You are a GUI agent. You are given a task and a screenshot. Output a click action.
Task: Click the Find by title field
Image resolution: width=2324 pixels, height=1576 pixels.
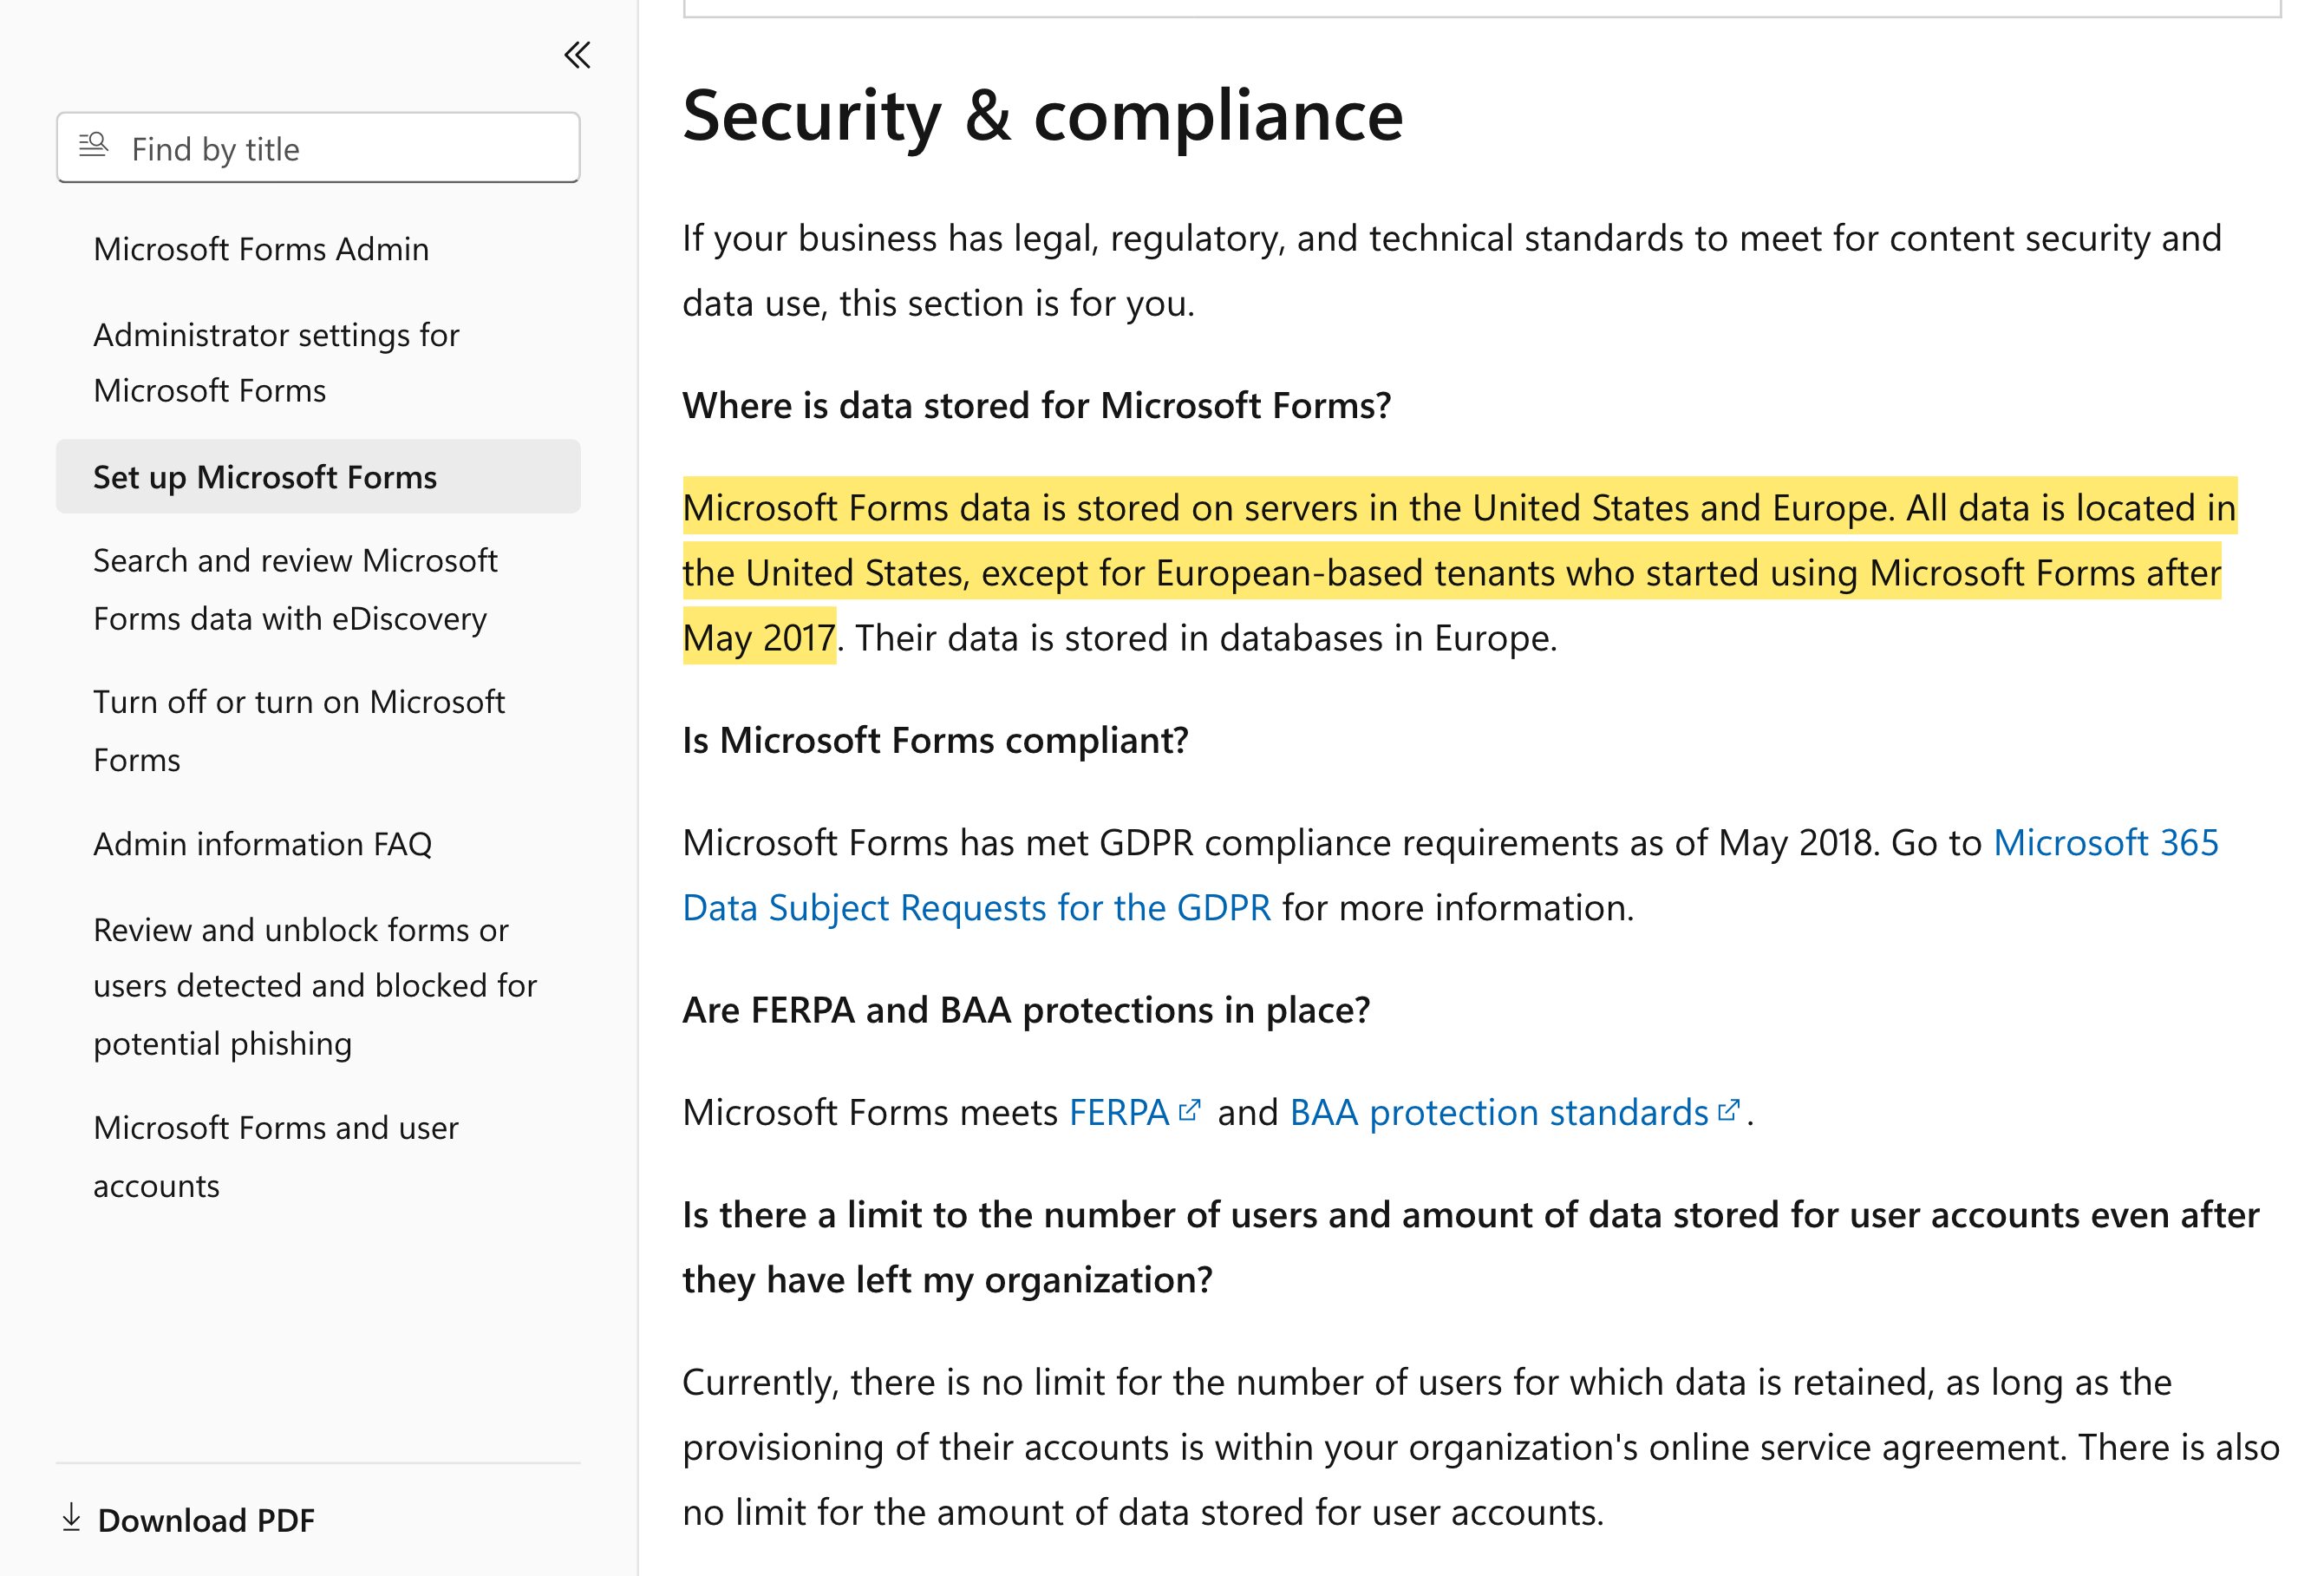pyautogui.click(x=318, y=148)
